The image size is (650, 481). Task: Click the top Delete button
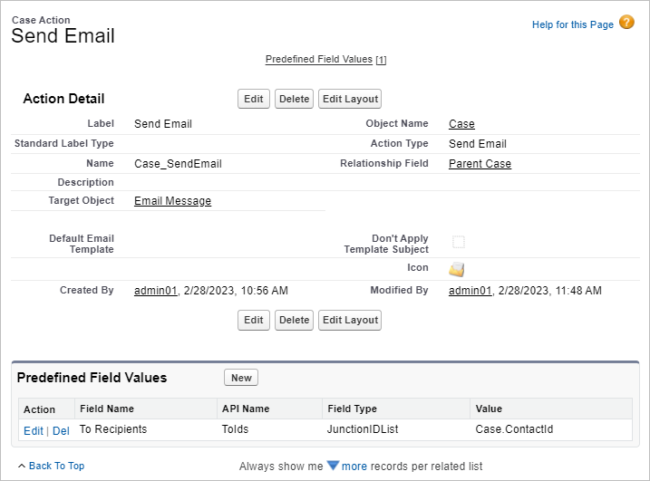point(294,99)
